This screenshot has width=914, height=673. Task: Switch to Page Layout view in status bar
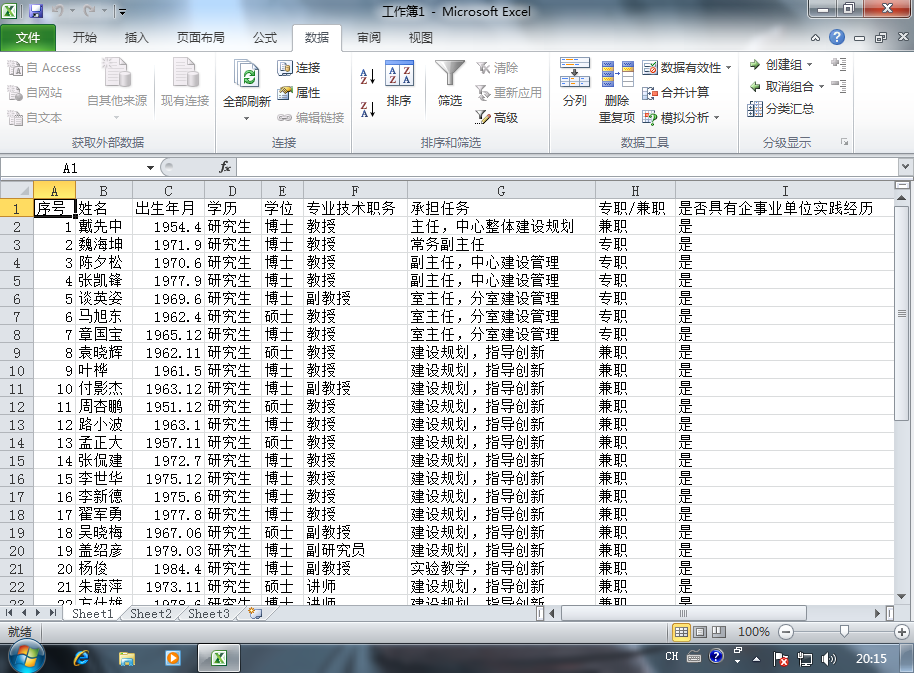700,632
